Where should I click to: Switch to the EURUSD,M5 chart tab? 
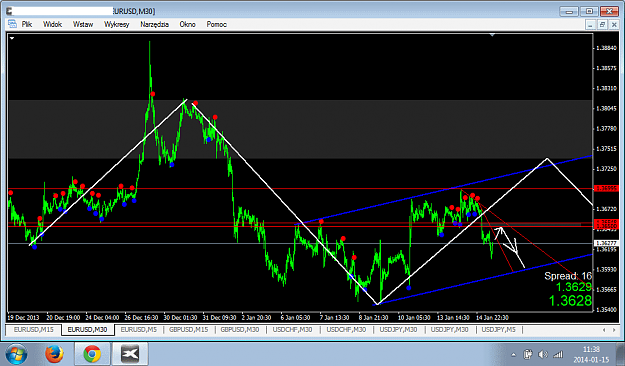click(x=138, y=330)
